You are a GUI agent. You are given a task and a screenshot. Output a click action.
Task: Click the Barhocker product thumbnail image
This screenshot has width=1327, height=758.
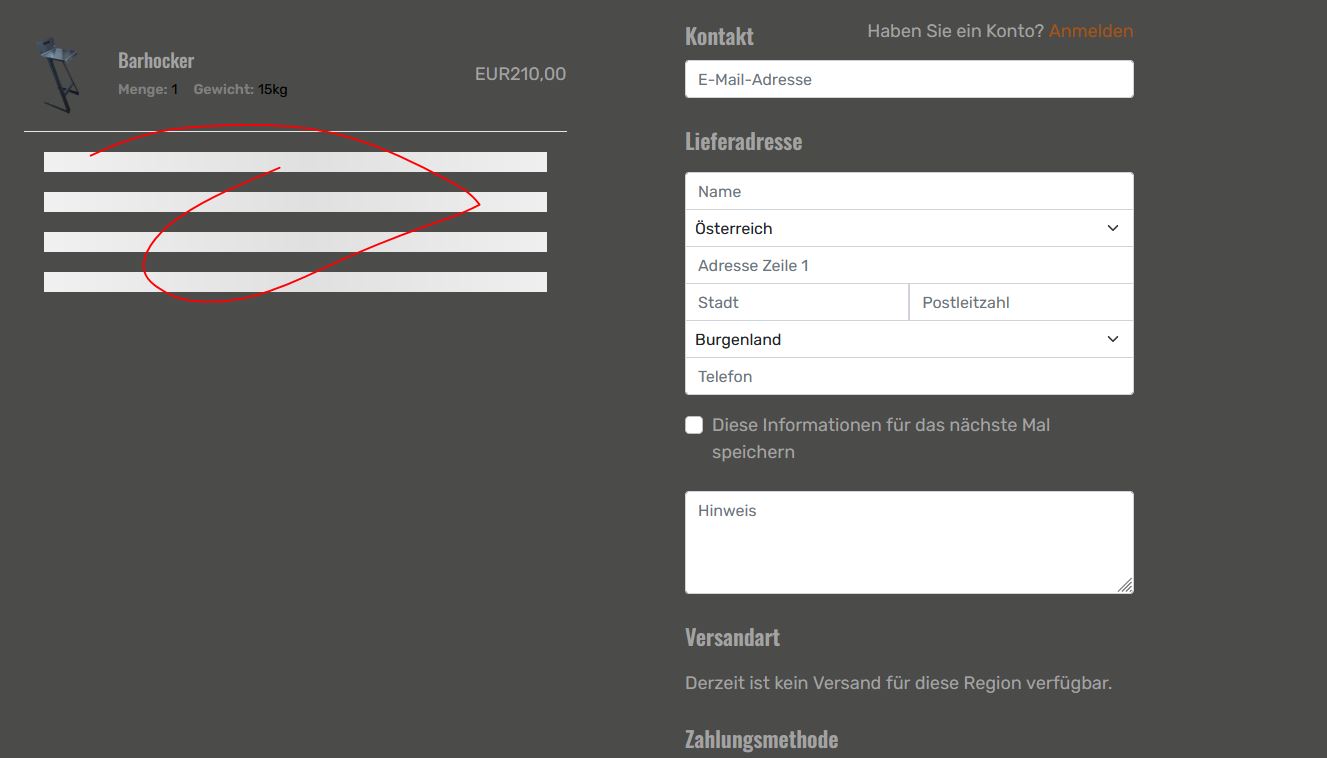[x=56, y=74]
